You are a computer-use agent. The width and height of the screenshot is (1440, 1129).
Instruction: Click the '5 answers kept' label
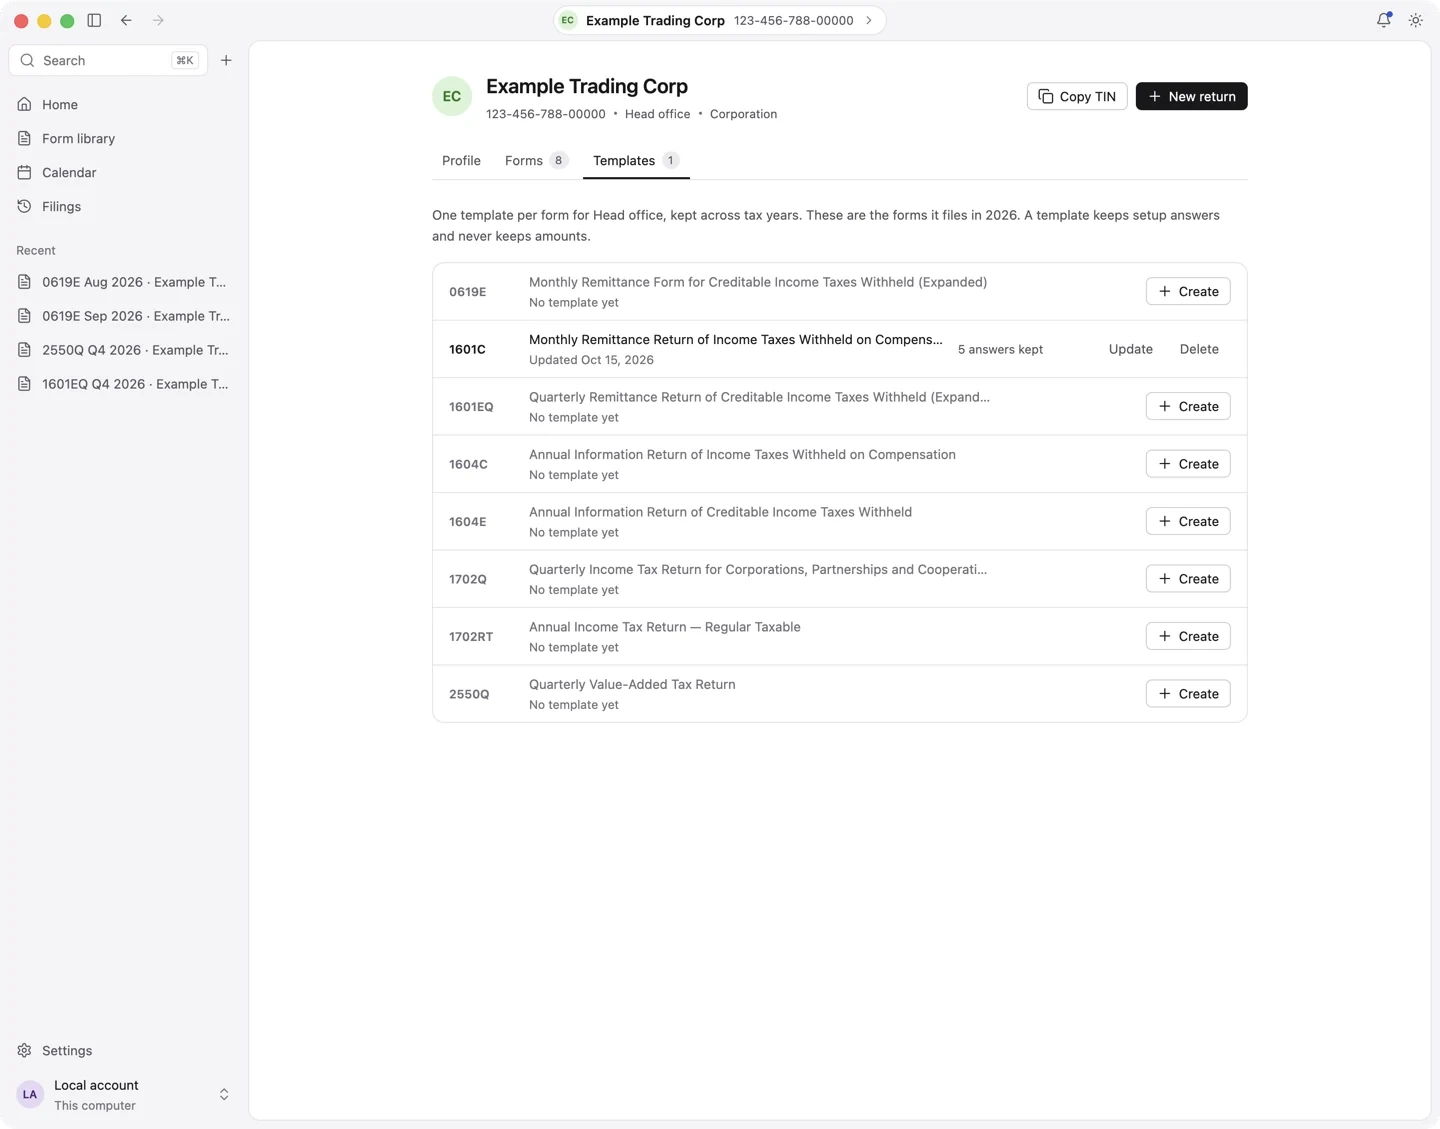point(1000,349)
